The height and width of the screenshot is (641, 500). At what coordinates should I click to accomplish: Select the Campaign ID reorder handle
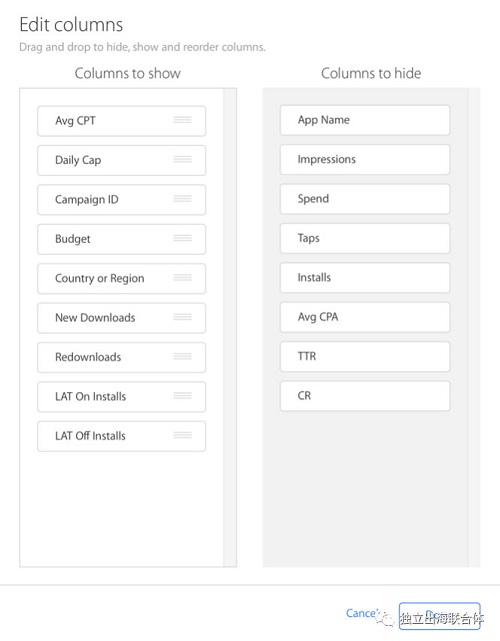click(182, 199)
